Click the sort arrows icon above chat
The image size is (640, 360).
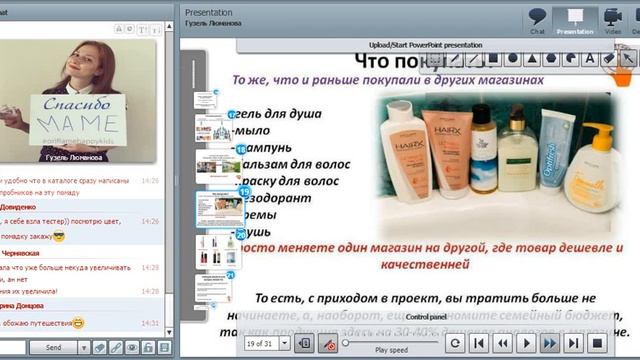156,29
